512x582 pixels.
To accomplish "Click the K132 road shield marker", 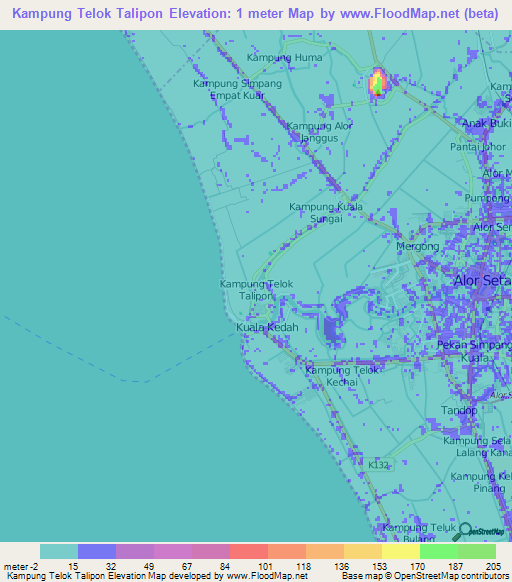I will click(x=379, y=465).
